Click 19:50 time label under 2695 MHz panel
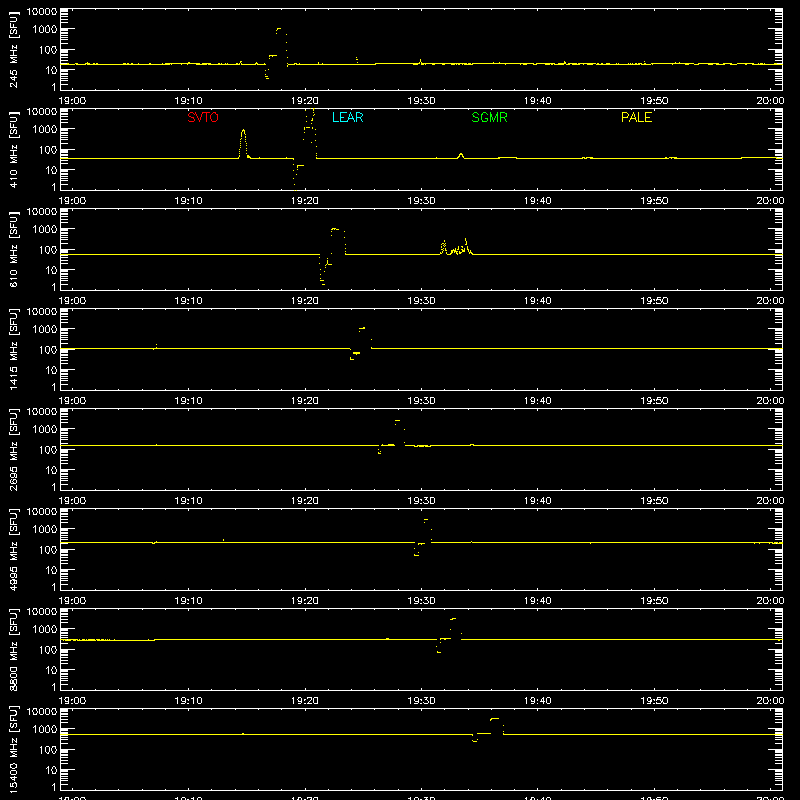 click(x=654, y=501)
